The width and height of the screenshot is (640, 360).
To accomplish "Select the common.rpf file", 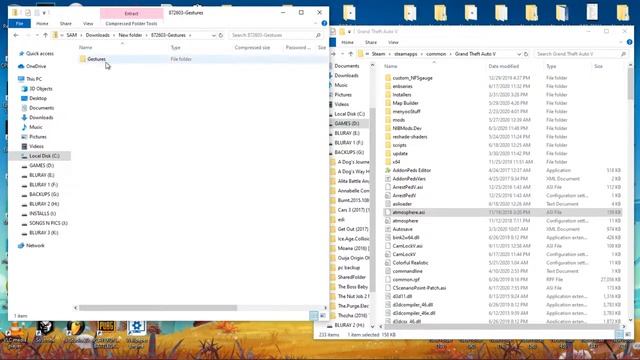I will click(x=406, y=280).
